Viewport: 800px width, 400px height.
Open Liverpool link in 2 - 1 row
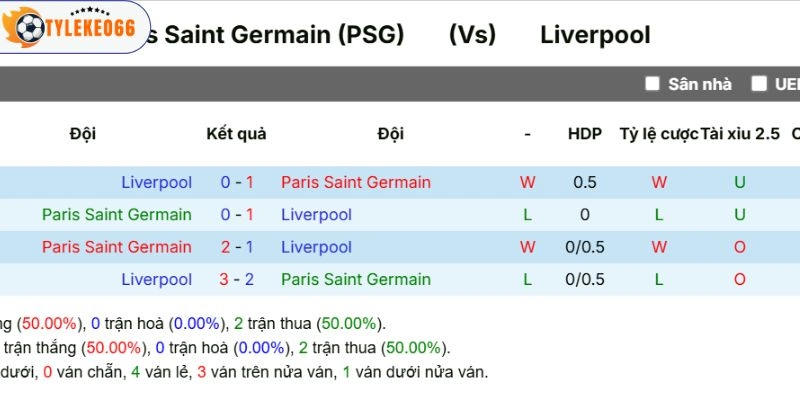click(316, 247)
